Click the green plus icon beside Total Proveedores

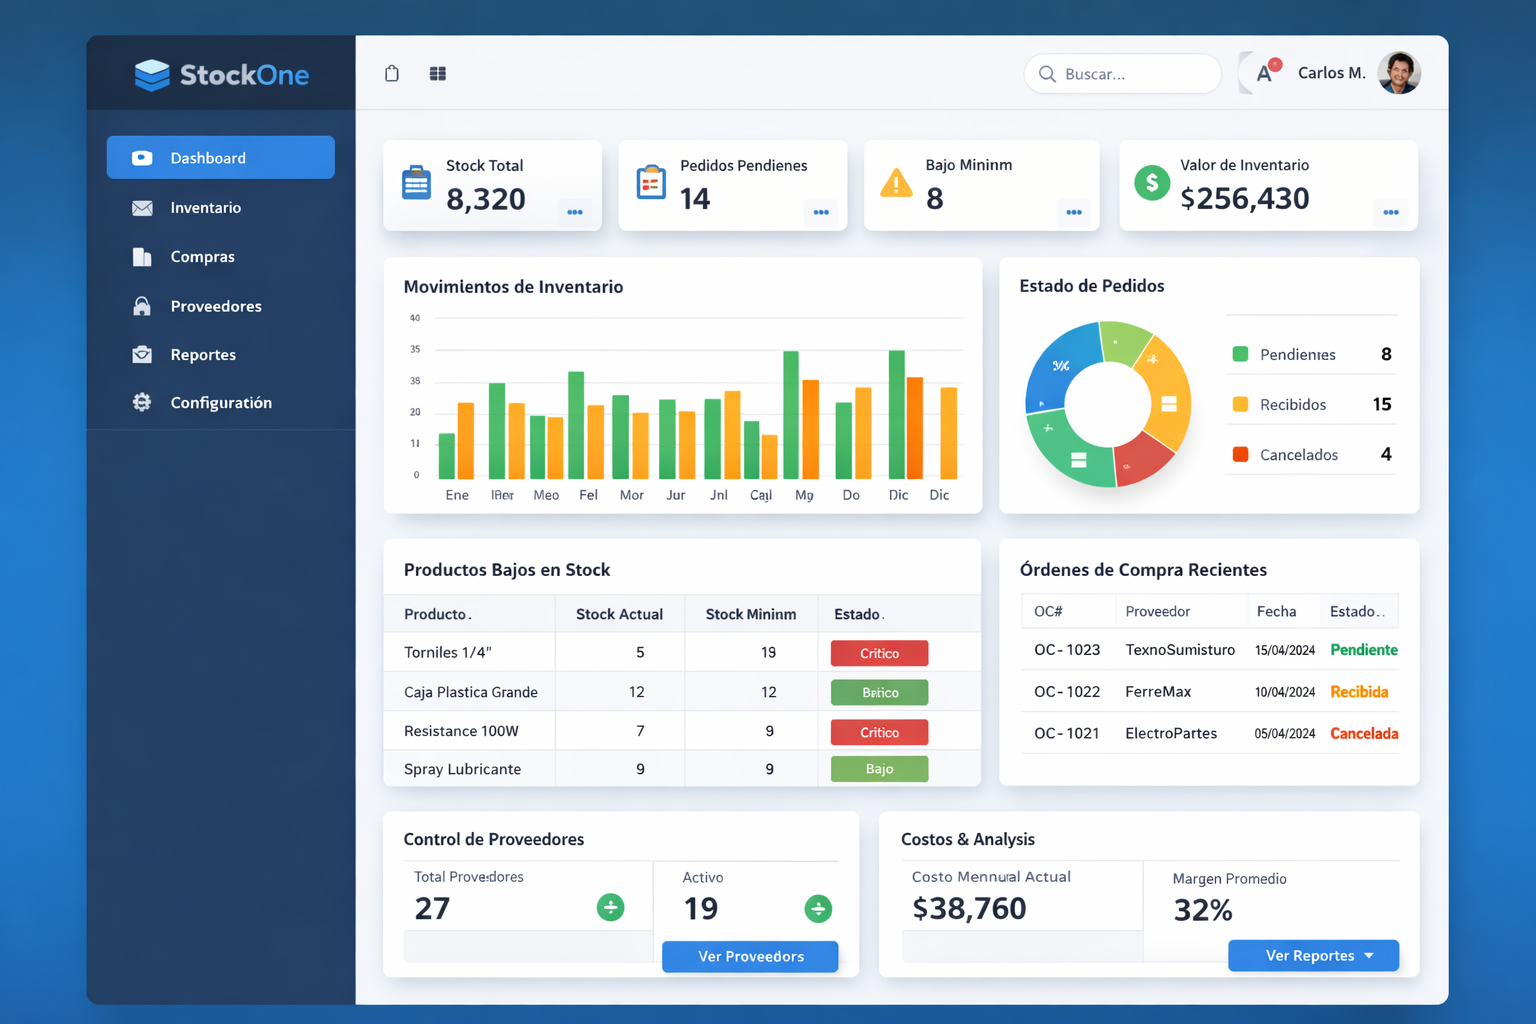click(610, 907)
